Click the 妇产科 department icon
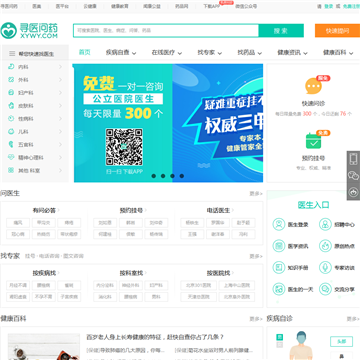Screen dimensions: 360x360 (11, 92)
